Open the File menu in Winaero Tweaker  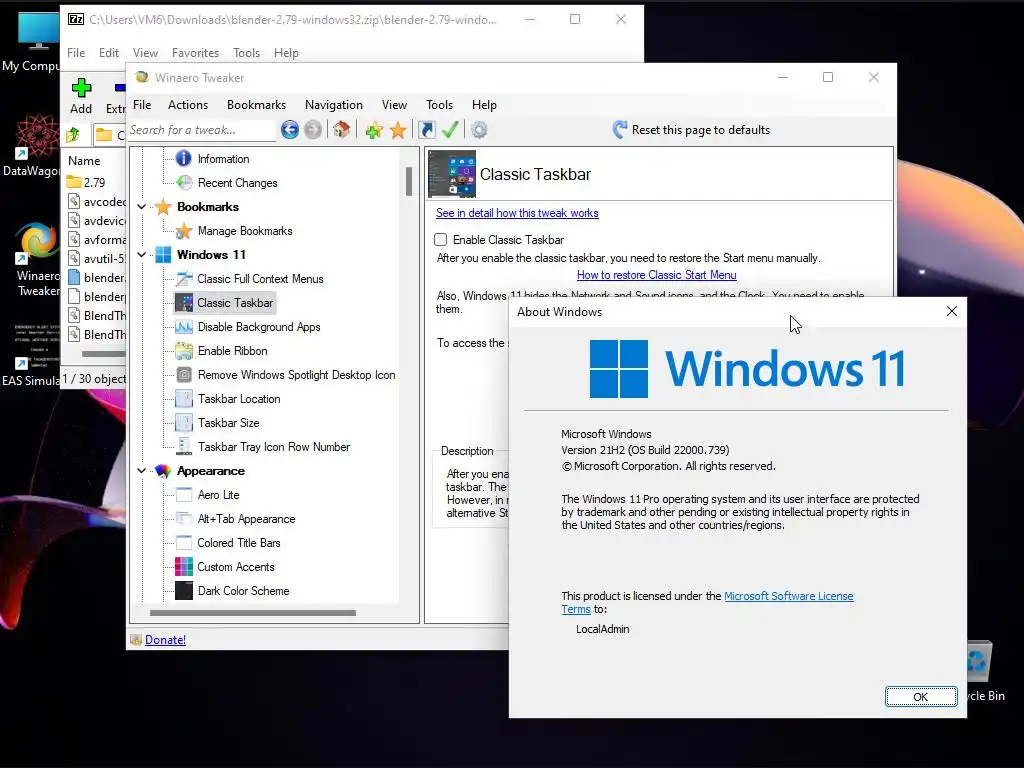click(x=142, y=105)
